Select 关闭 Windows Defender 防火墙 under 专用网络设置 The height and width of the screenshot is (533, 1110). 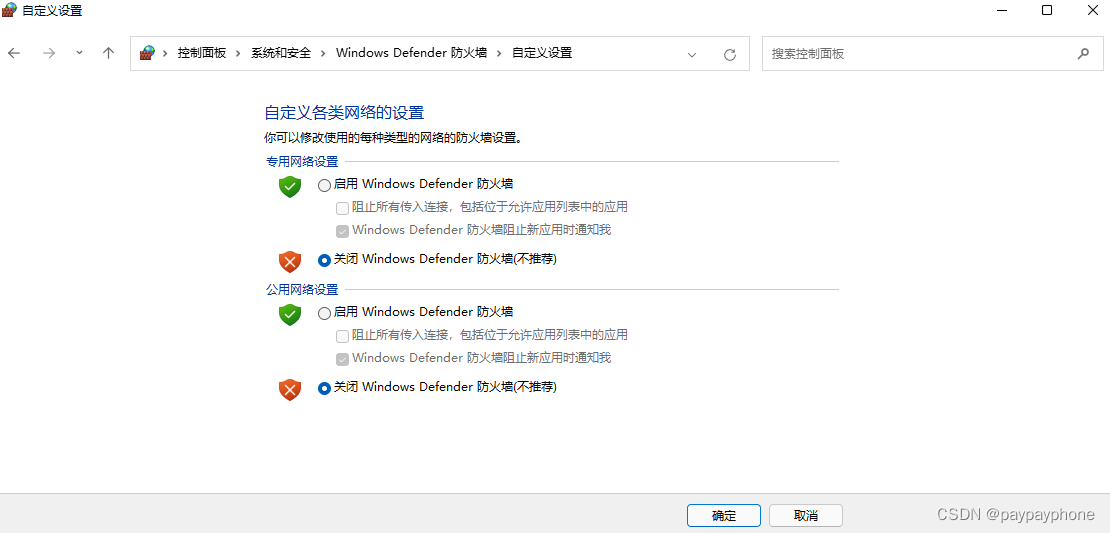click(324, 260)
